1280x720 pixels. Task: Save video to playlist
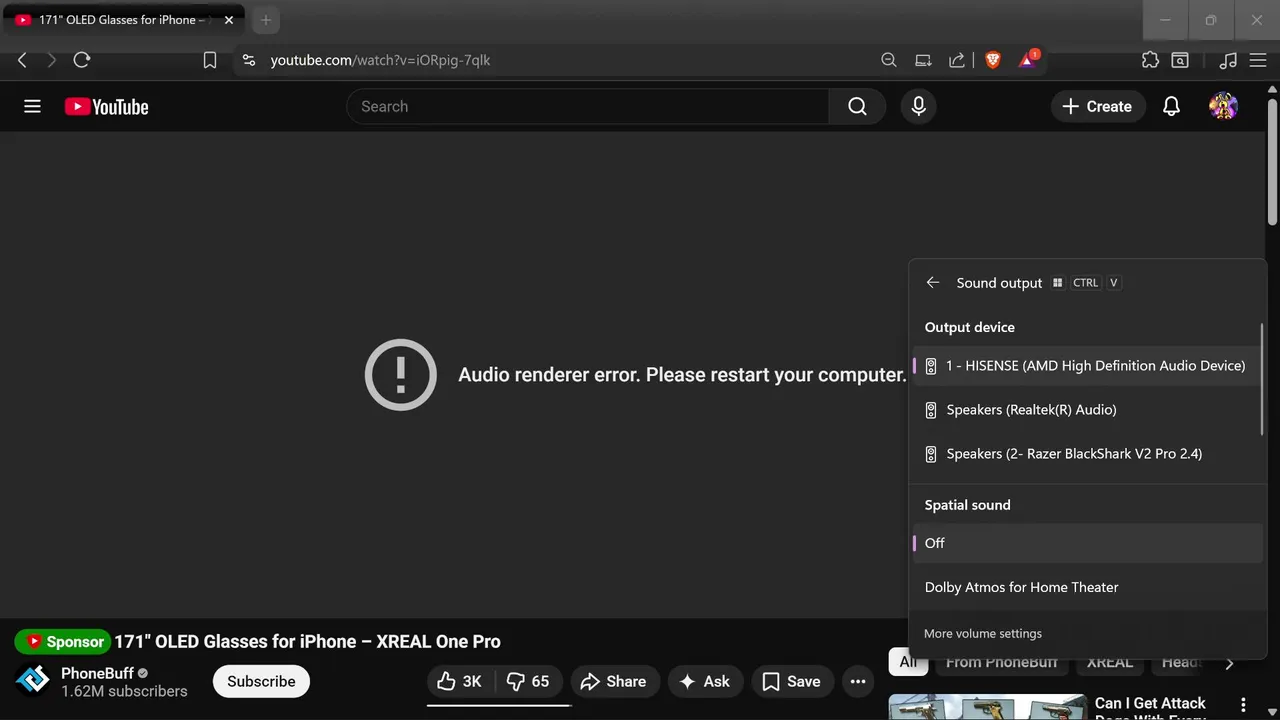[x=792, y=681]
